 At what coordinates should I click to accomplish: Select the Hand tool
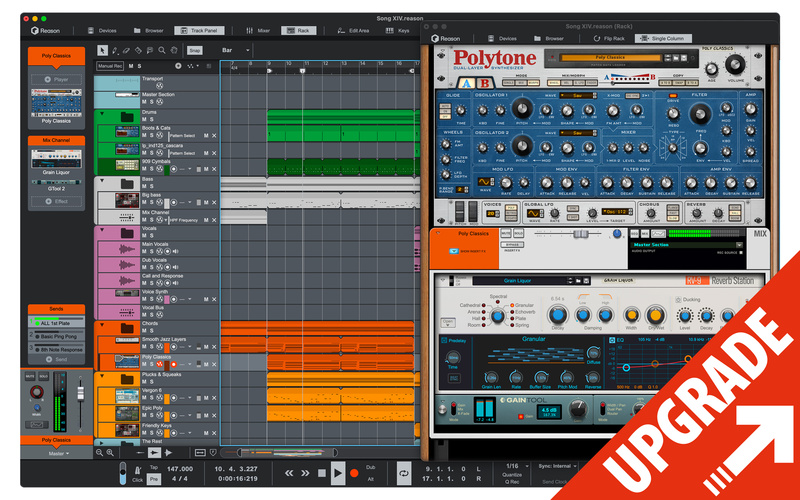174,50
